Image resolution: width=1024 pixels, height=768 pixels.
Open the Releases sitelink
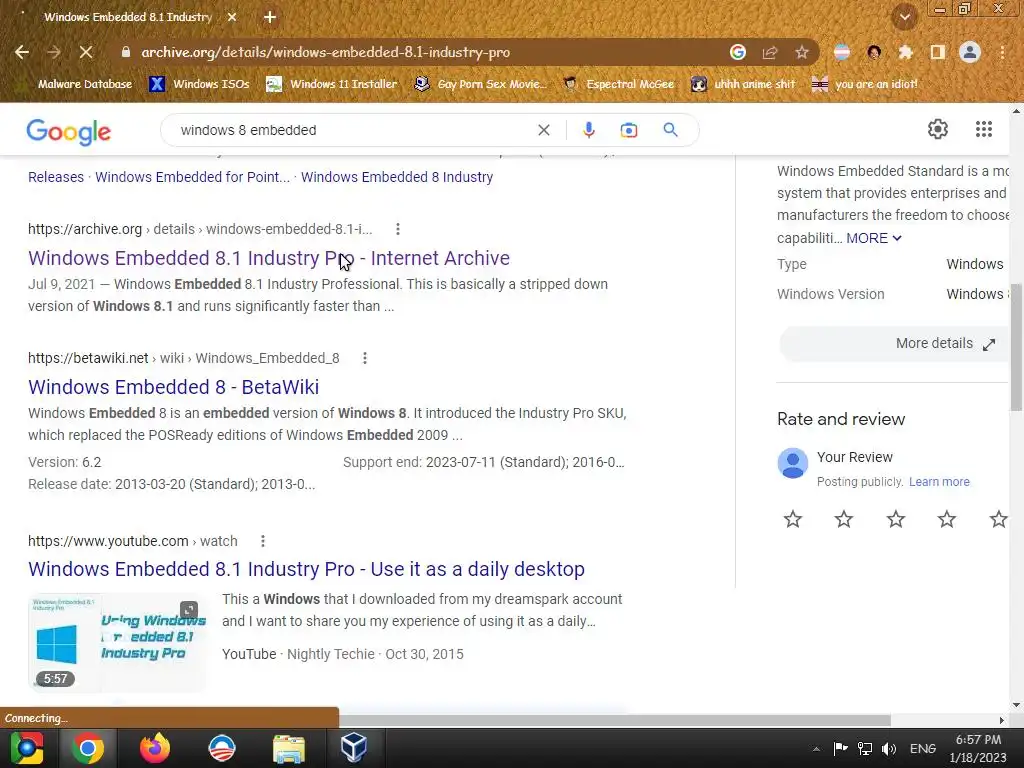click(x=56, y=177)
